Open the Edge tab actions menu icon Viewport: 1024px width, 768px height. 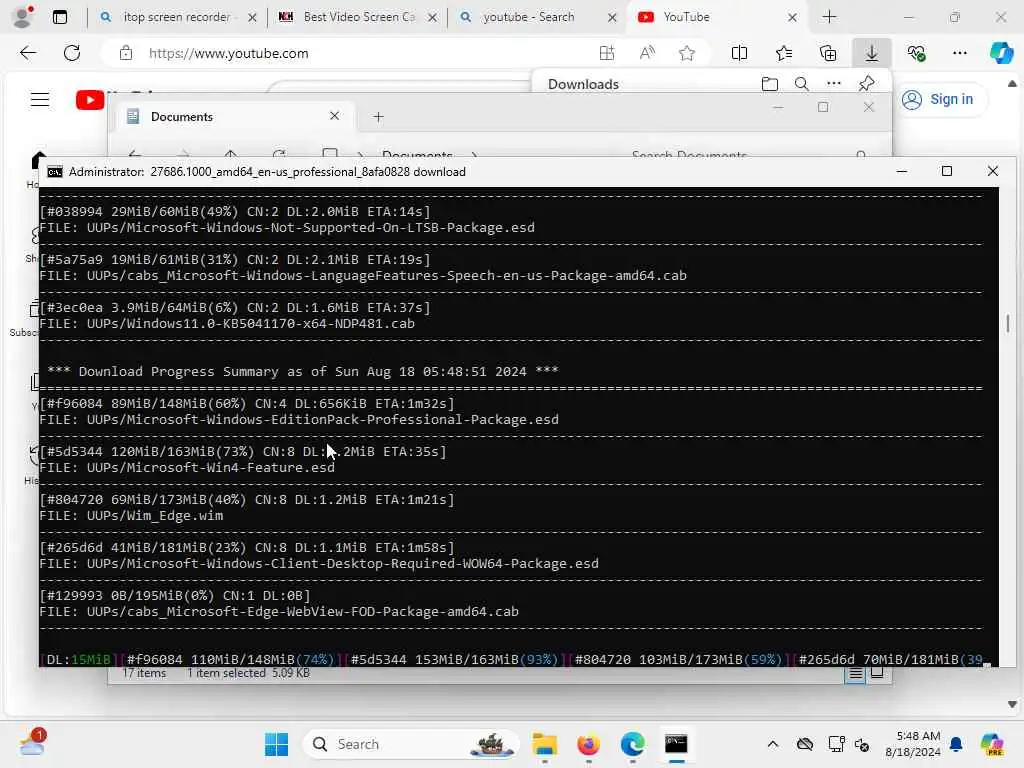coord(59,17)
